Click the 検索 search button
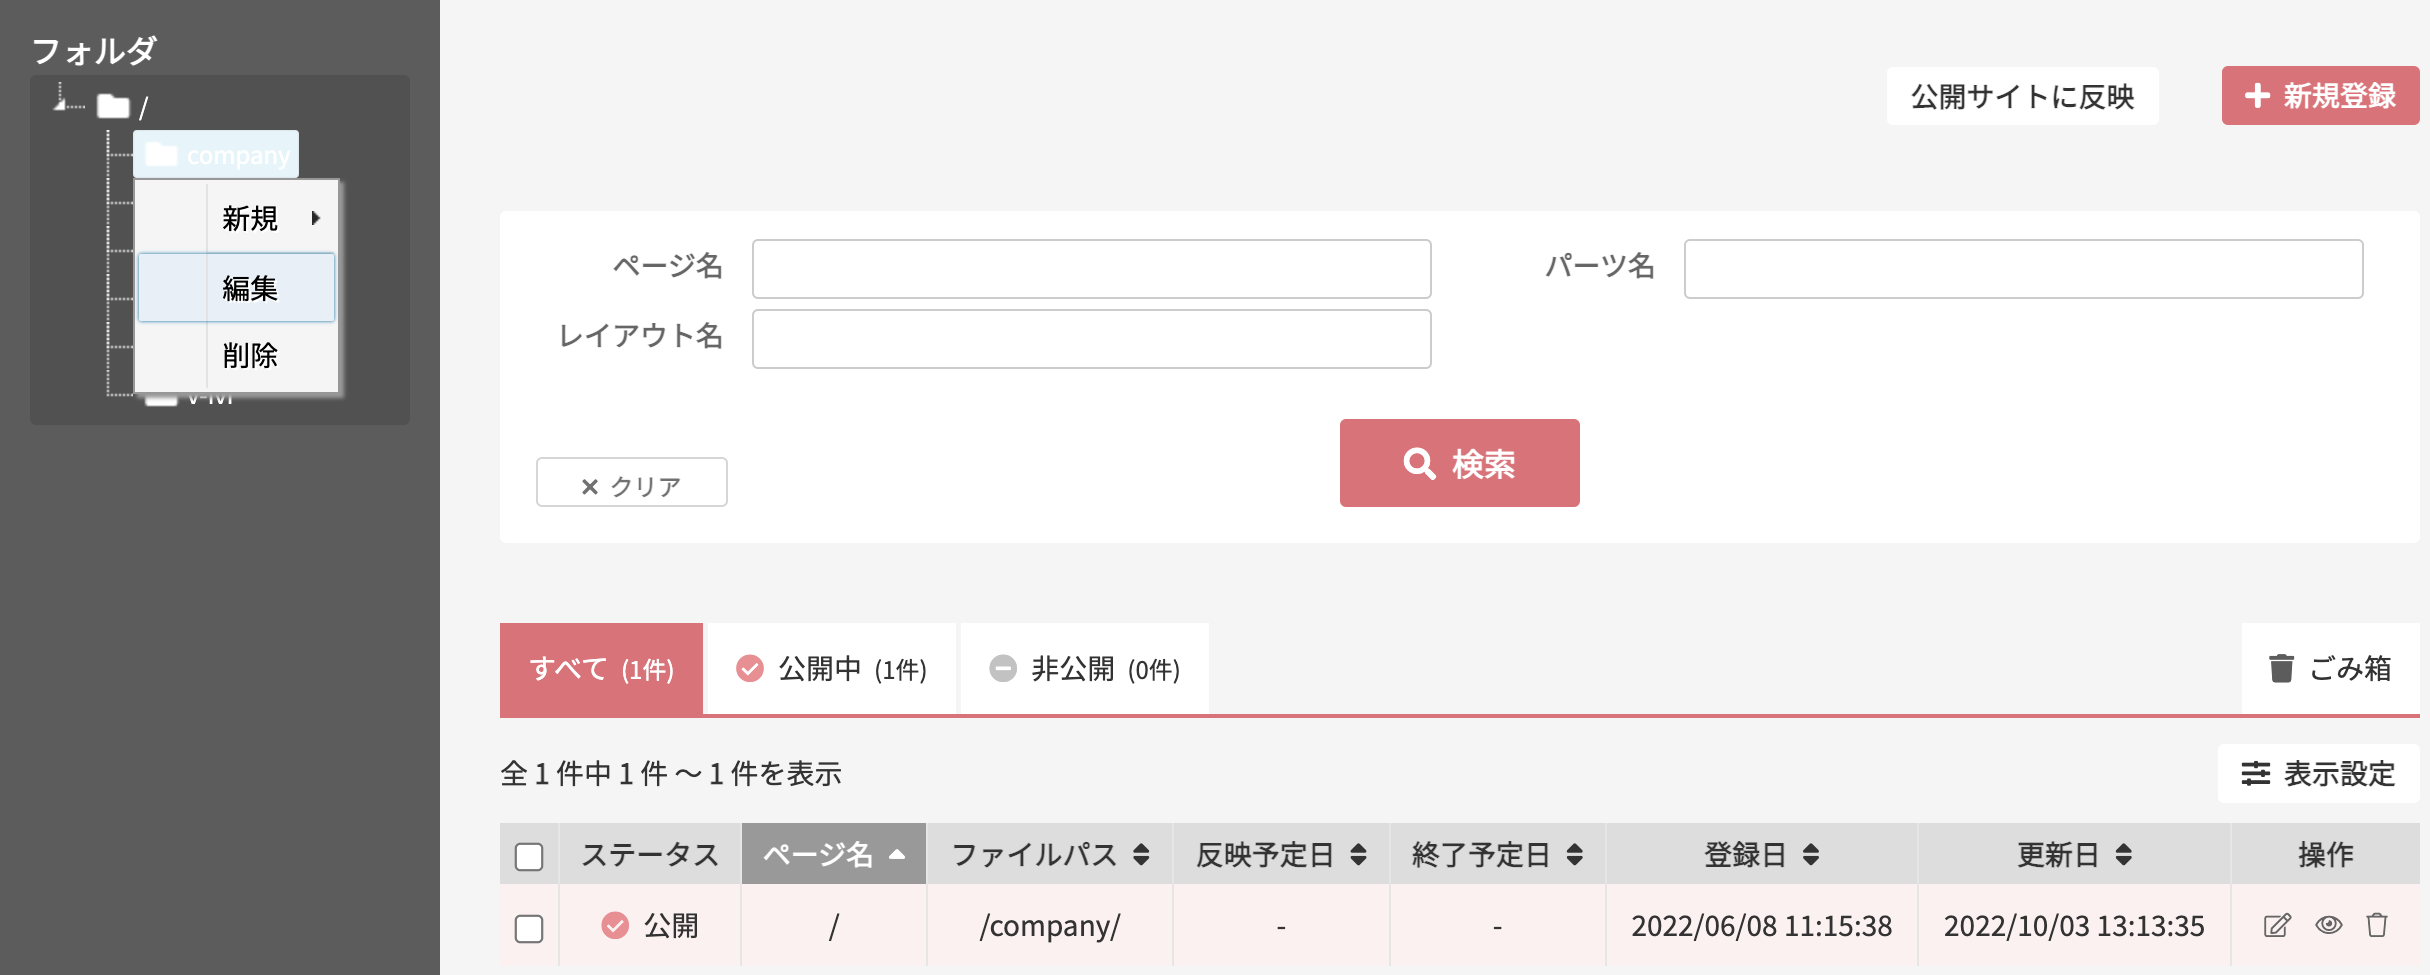The height and width of the screenshot is (975, 2430). coord(1459,463)
